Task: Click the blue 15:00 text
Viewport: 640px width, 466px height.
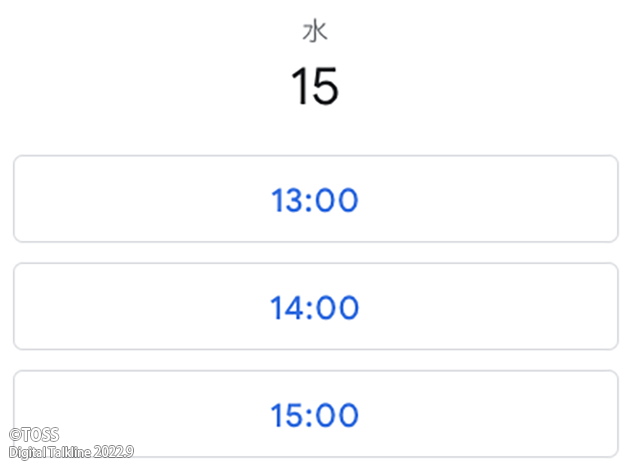Action: (x=315, y=414)
